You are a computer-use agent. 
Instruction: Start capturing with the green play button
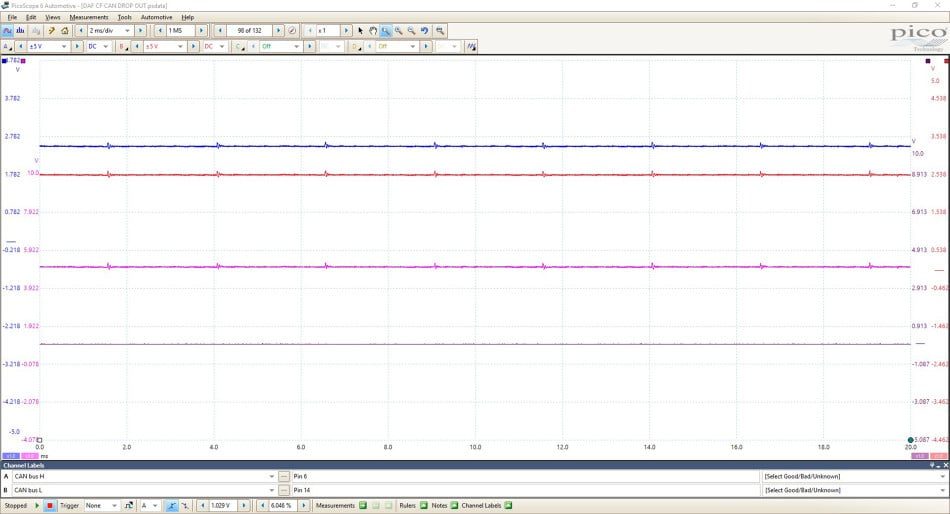[37, 506]
